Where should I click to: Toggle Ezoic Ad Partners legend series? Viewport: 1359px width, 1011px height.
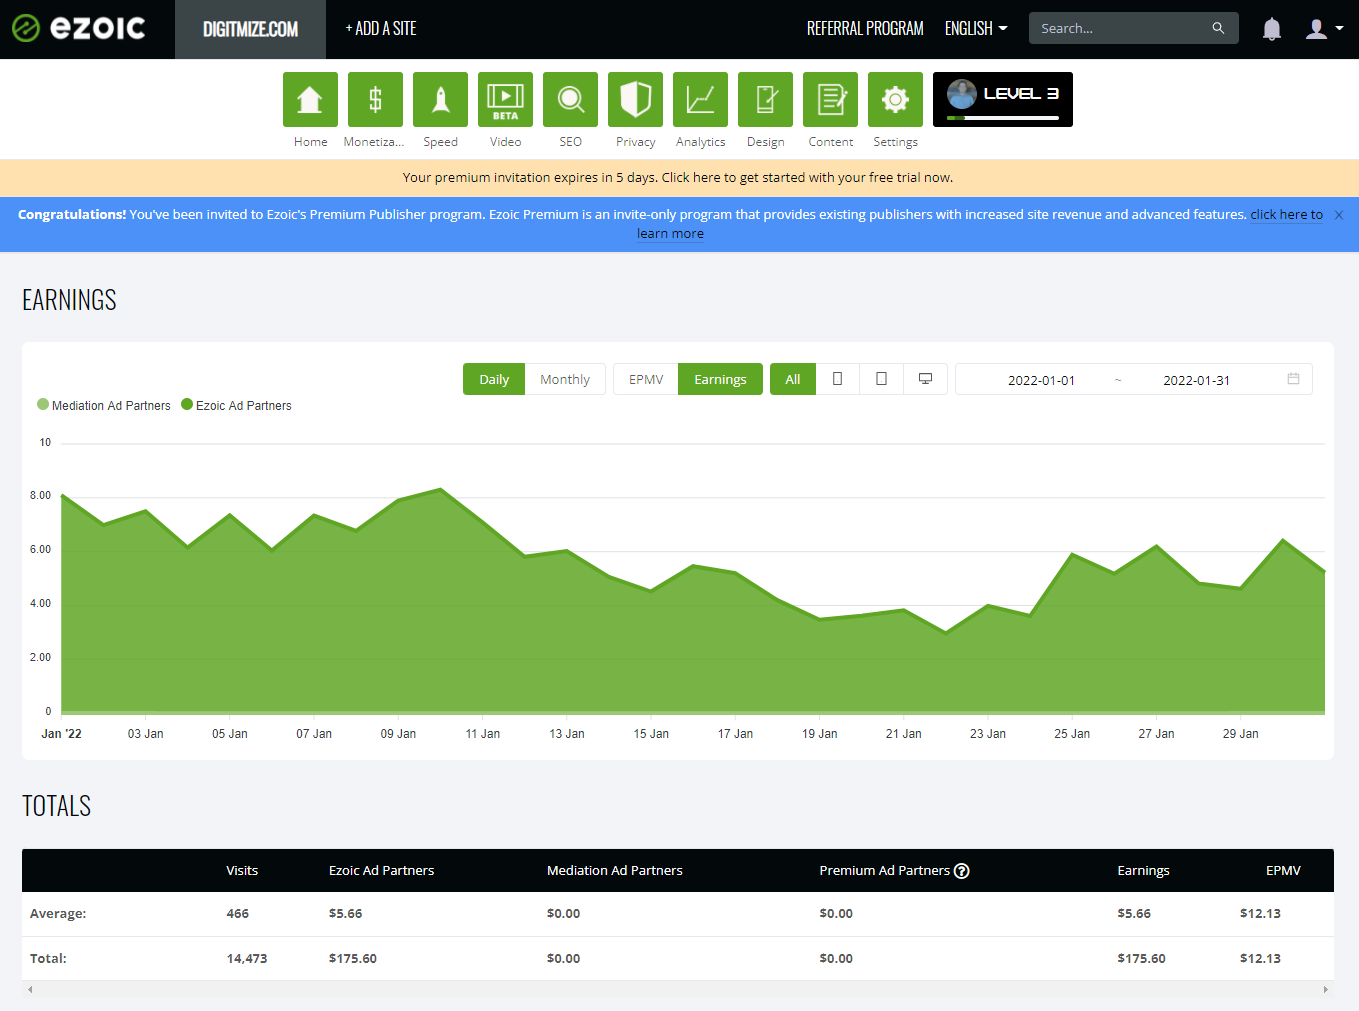[x=237, y=405]
